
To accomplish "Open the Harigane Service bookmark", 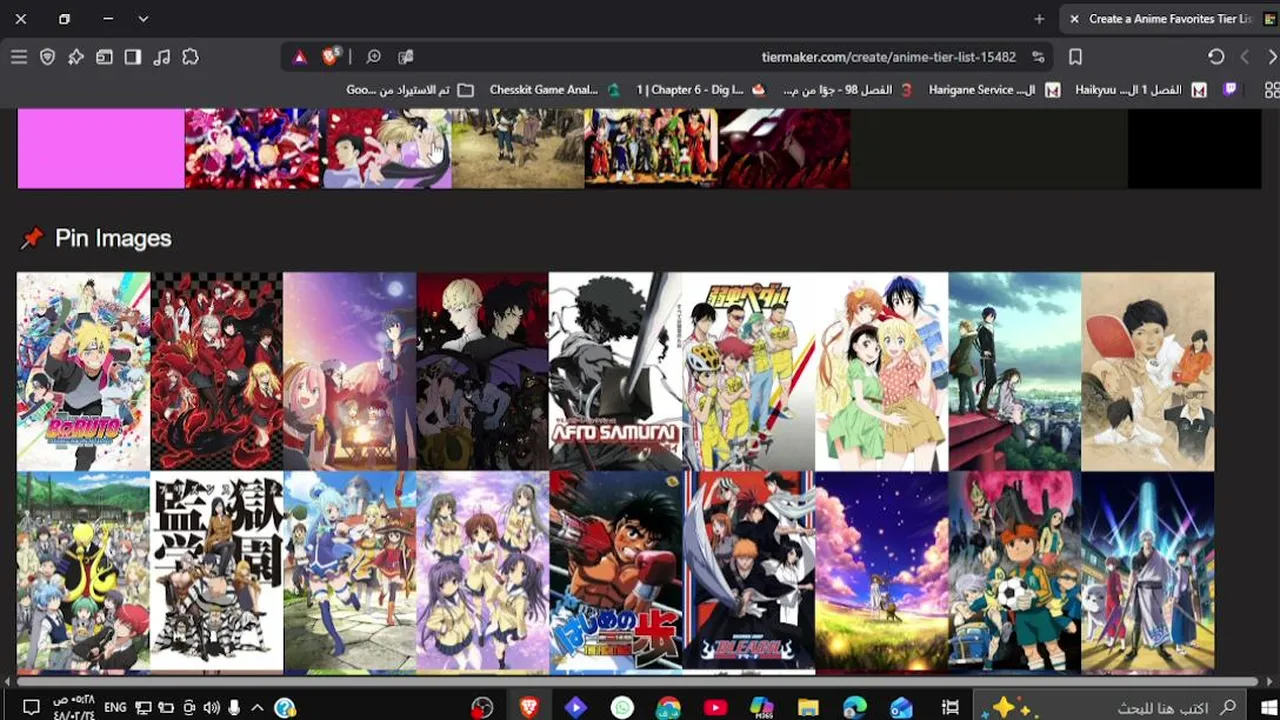I will (994, 90).
